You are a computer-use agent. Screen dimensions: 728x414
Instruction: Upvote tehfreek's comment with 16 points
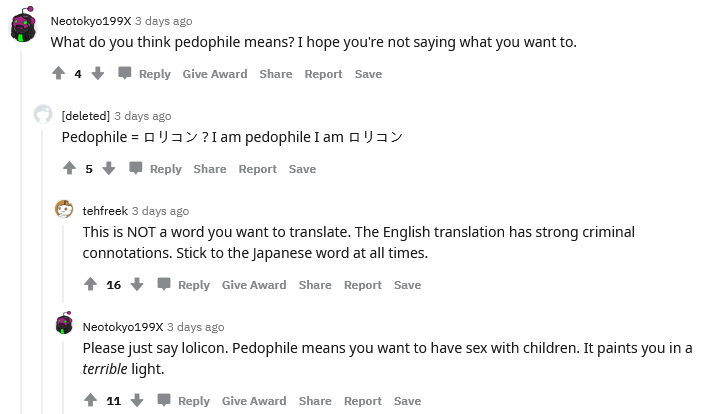pos(91,284)
